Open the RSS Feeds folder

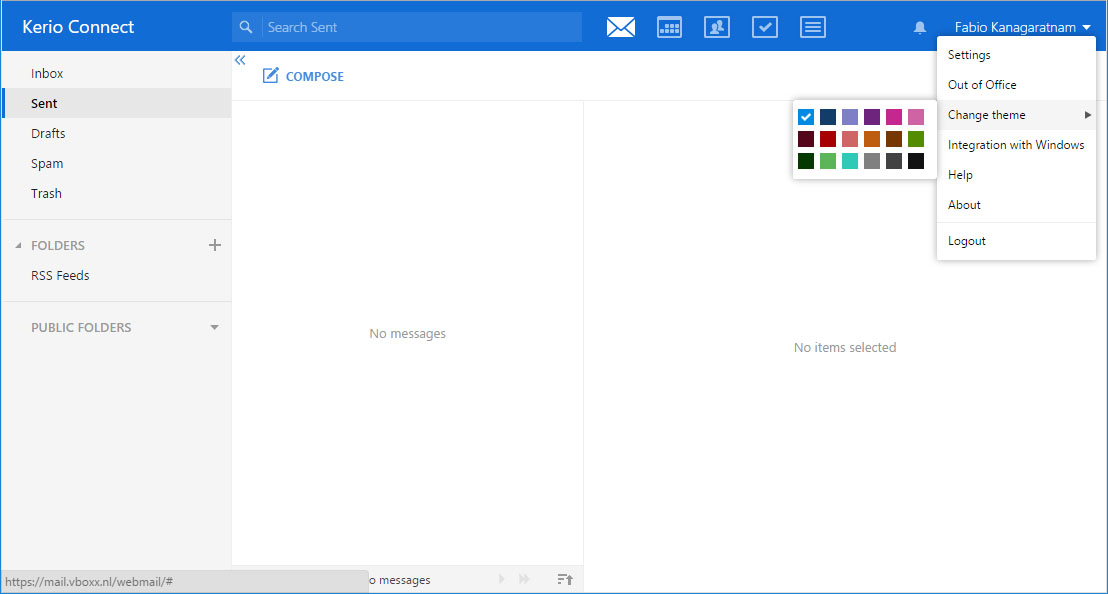pos(117,275)
